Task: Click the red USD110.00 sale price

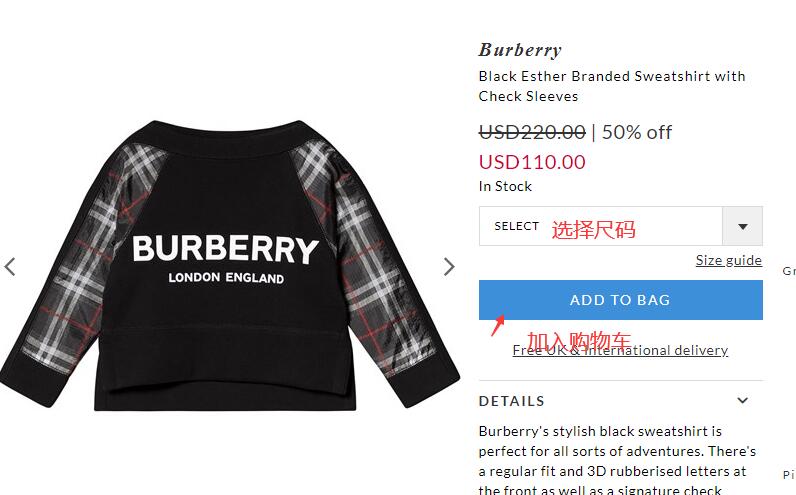Action: click(x=532, y=162)
